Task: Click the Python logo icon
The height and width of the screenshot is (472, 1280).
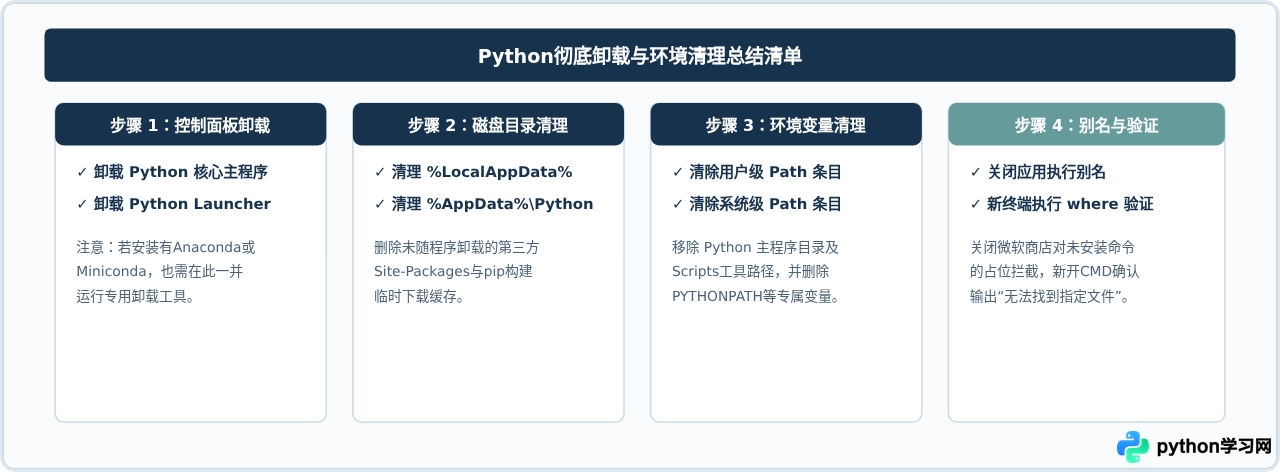Action: (1133, 447)
